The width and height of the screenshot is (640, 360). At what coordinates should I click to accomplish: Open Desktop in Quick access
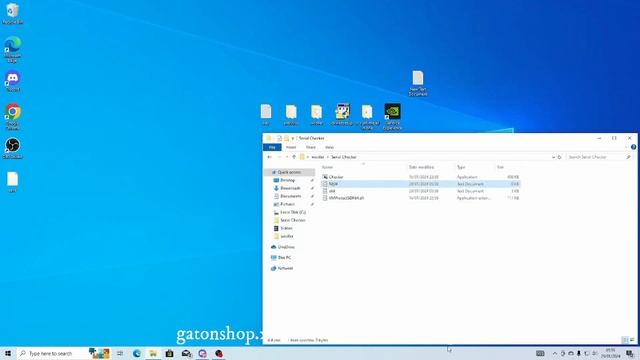point(287,180)
